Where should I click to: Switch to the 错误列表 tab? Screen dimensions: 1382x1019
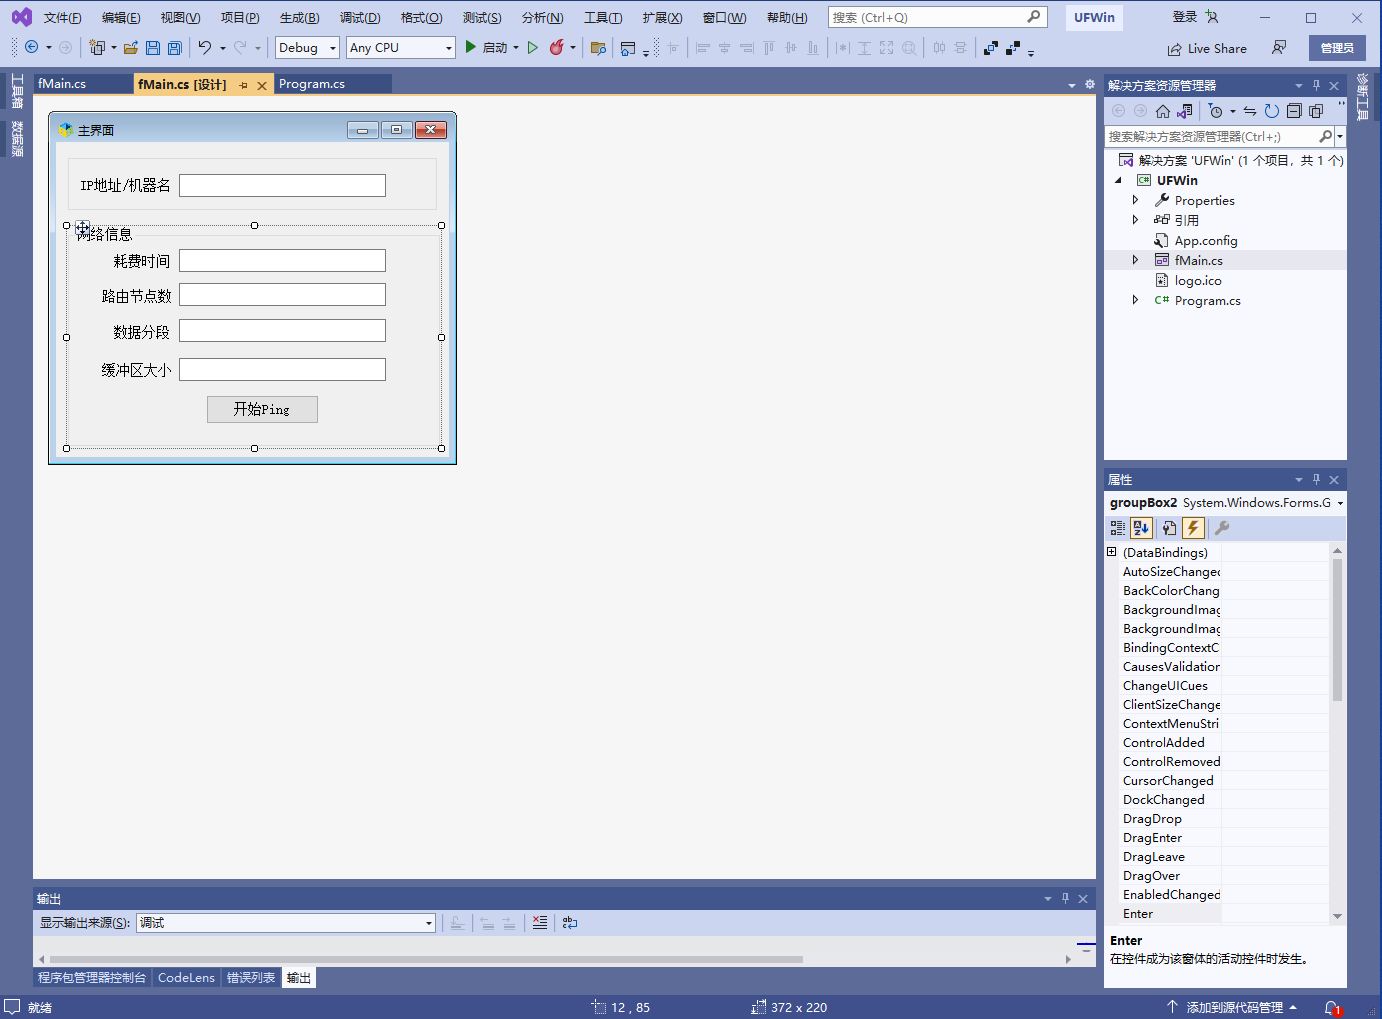[x=251, y=978]
